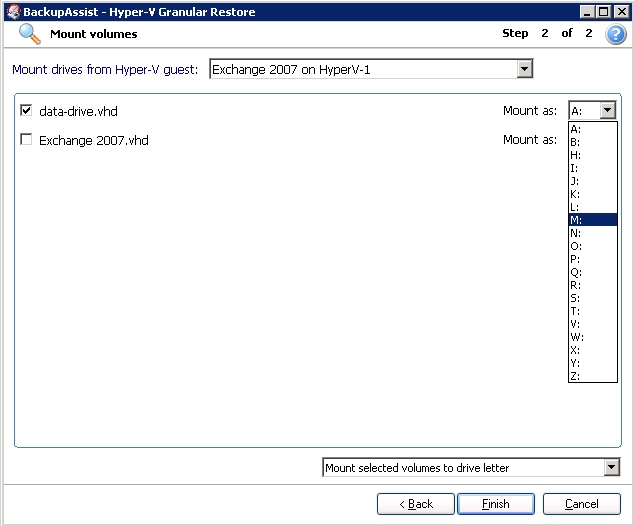Image resolution: width=634 pixels, height=526 pixels.
Task: Minimize the BackupAssist window
Action: coord(587,12)
